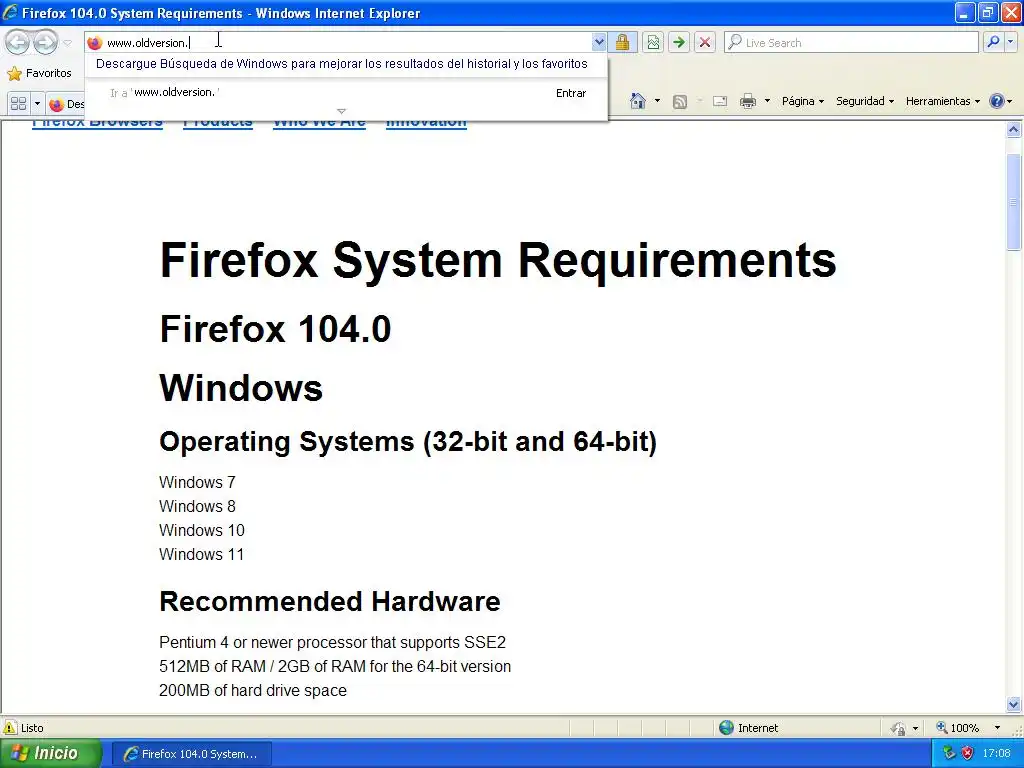Click the Live Search input box
Image resolution: width=1024 pixels, height=768 pixels.
click(852, 42)
